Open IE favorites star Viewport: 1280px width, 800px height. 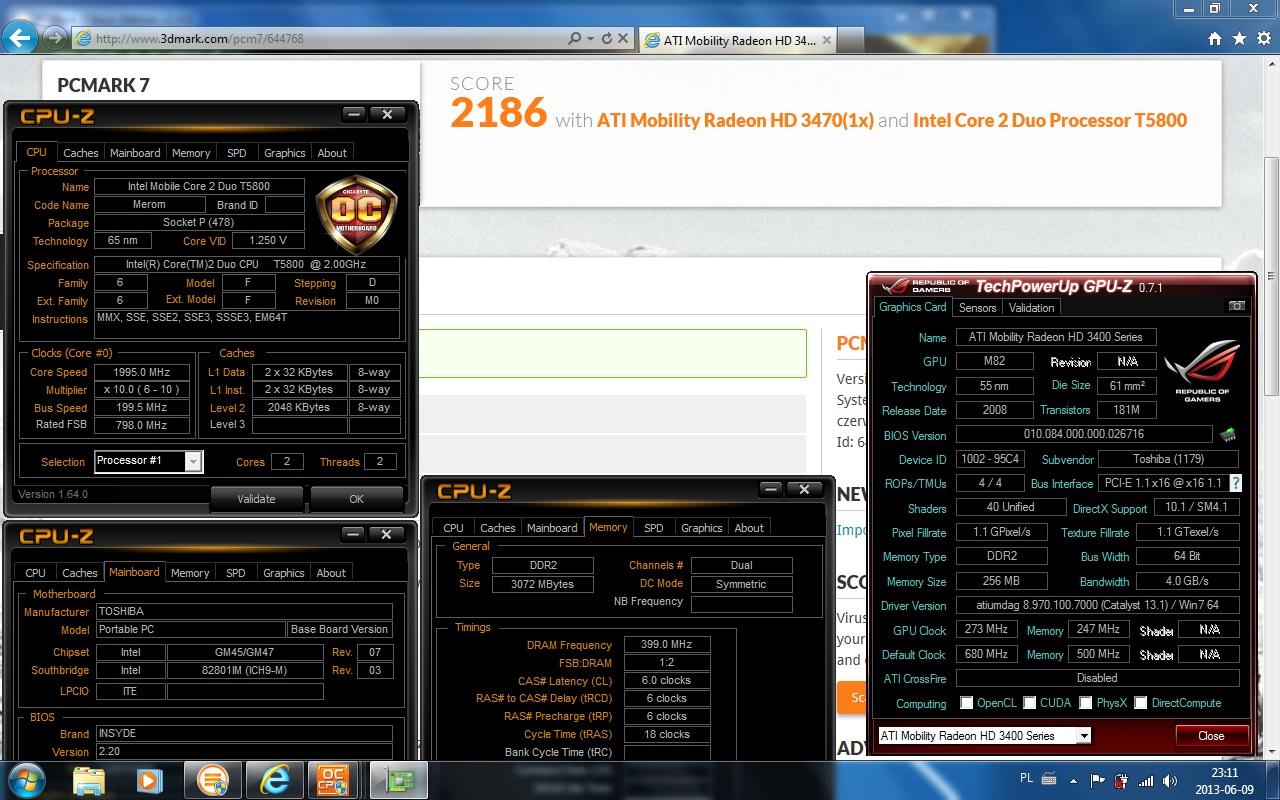pos(1239,39)
